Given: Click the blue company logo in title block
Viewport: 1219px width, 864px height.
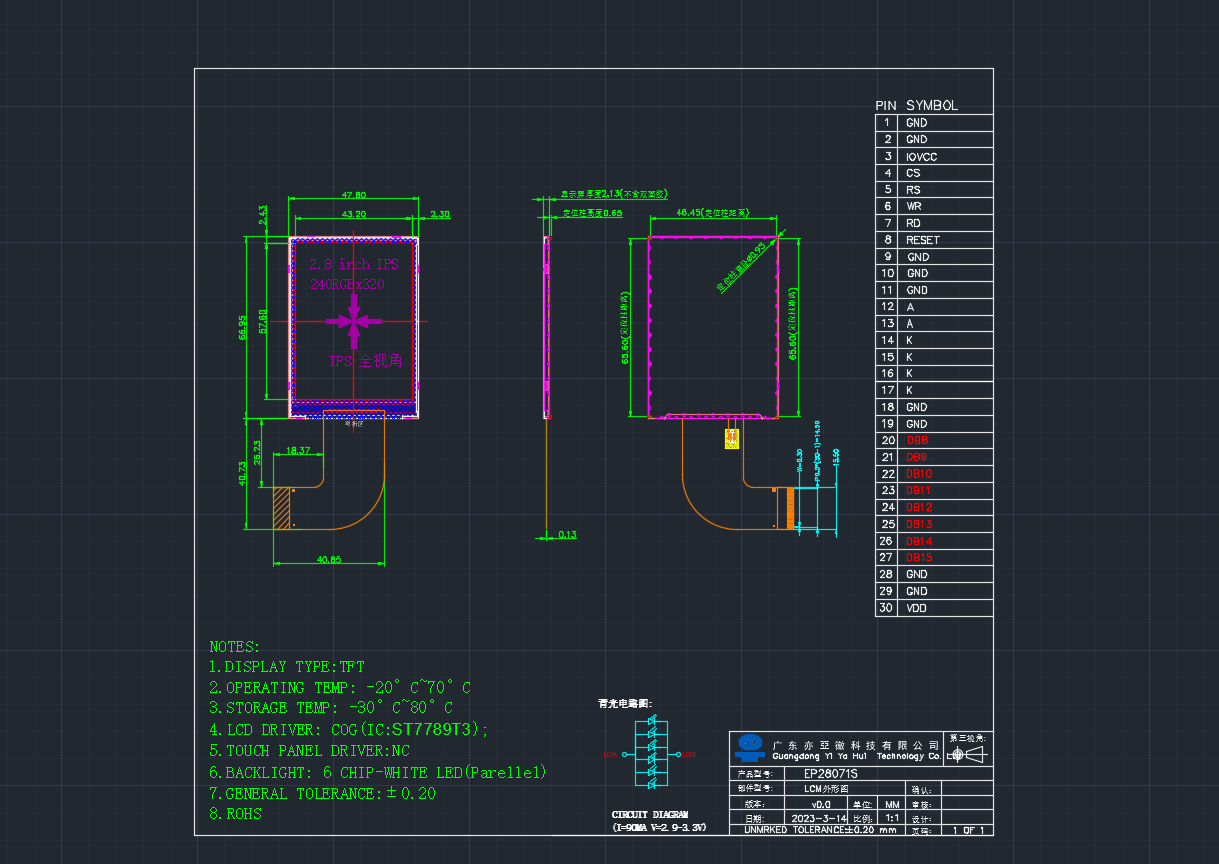Looking at the screenshot, I should [748, 747].
